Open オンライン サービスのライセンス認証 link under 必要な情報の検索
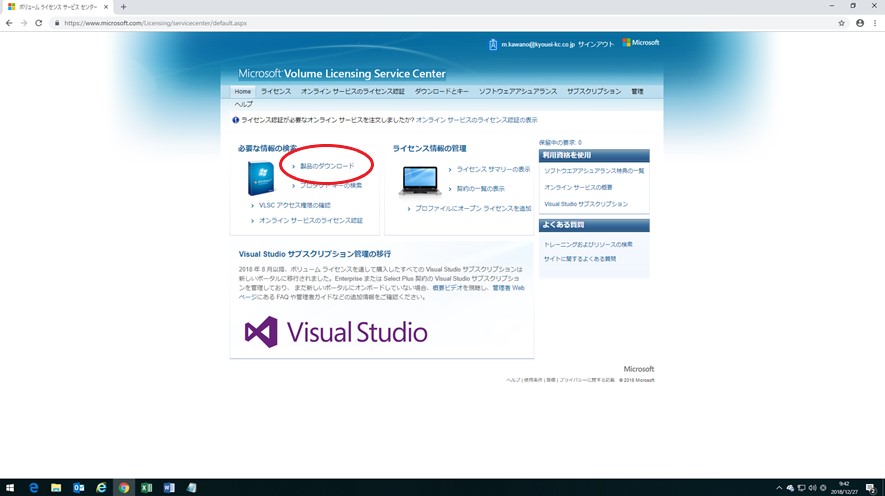Viewport: 885px width, 496px height. click(x=311, y=221)
